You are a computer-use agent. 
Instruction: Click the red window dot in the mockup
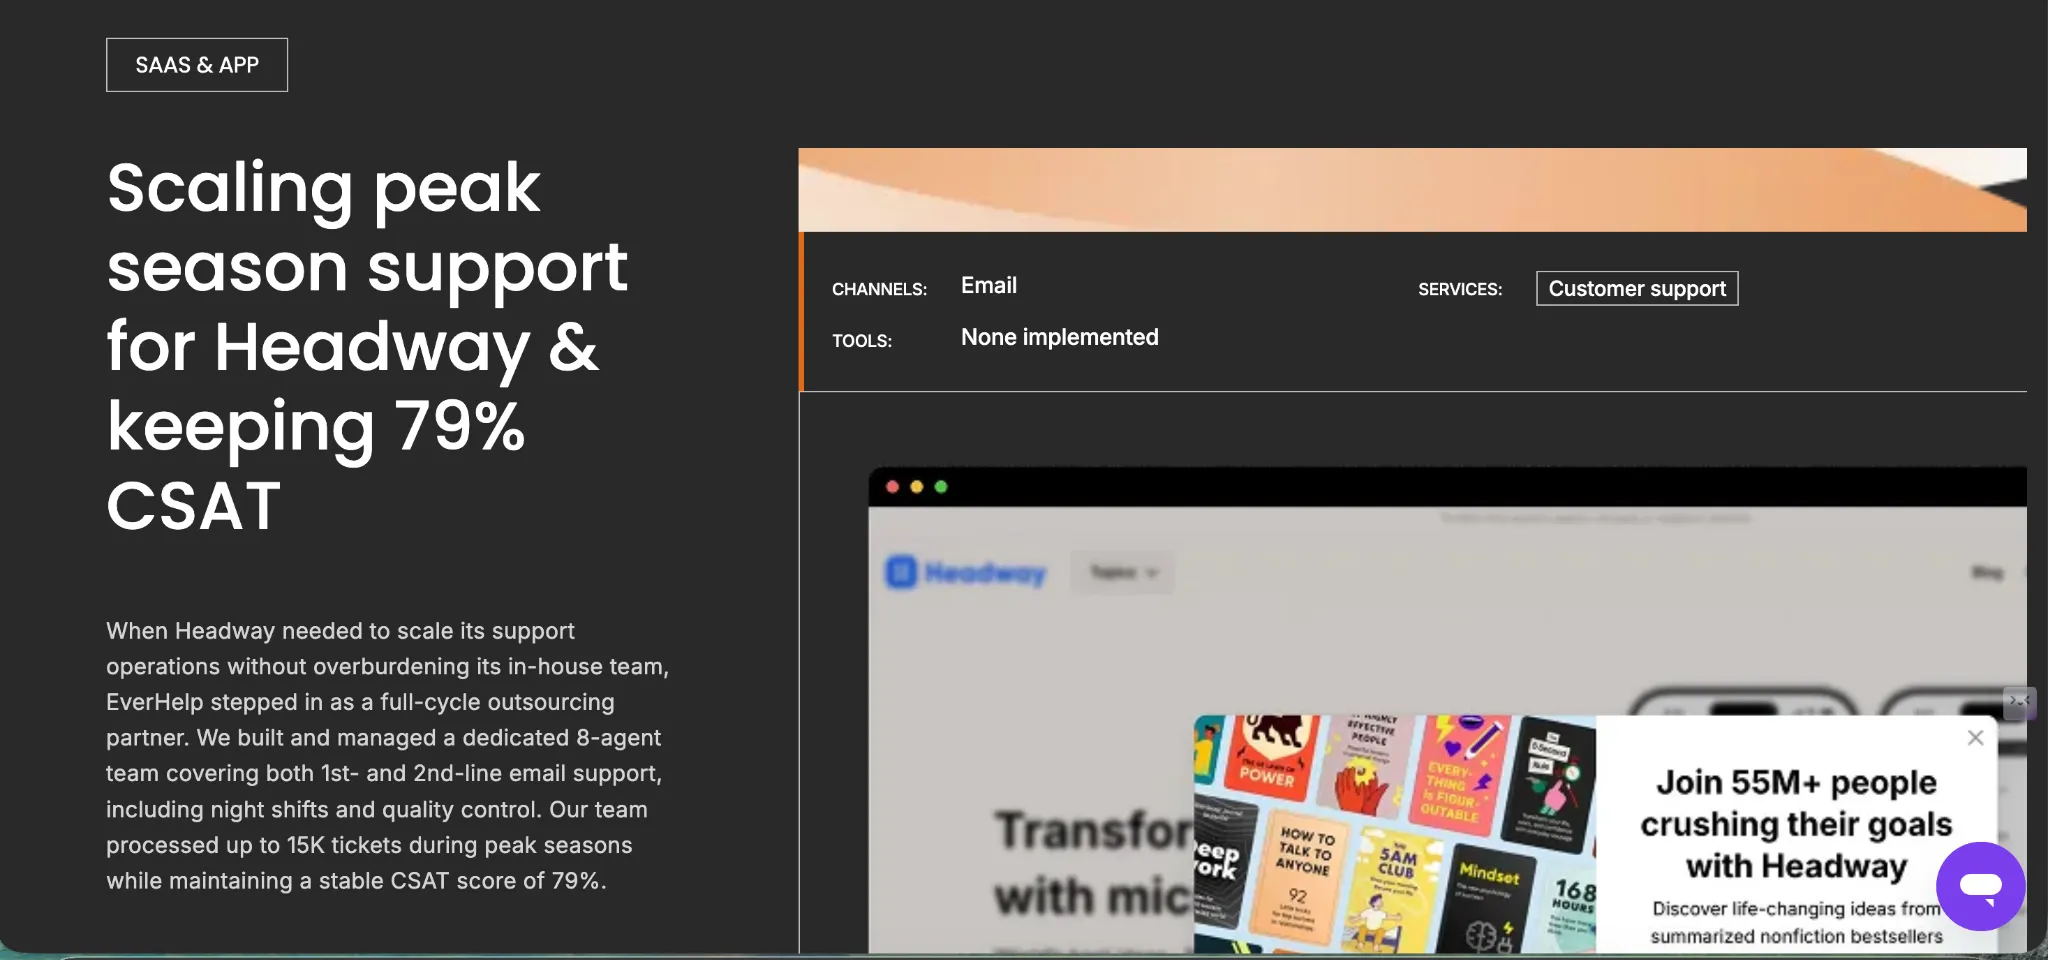click(892, 487)
